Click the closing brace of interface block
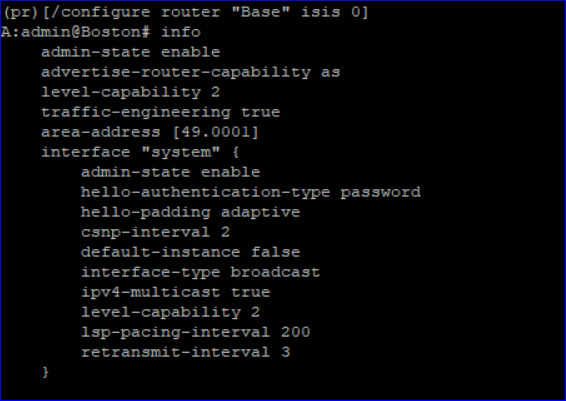Screen dimensions: 566x401 [45, 372]
